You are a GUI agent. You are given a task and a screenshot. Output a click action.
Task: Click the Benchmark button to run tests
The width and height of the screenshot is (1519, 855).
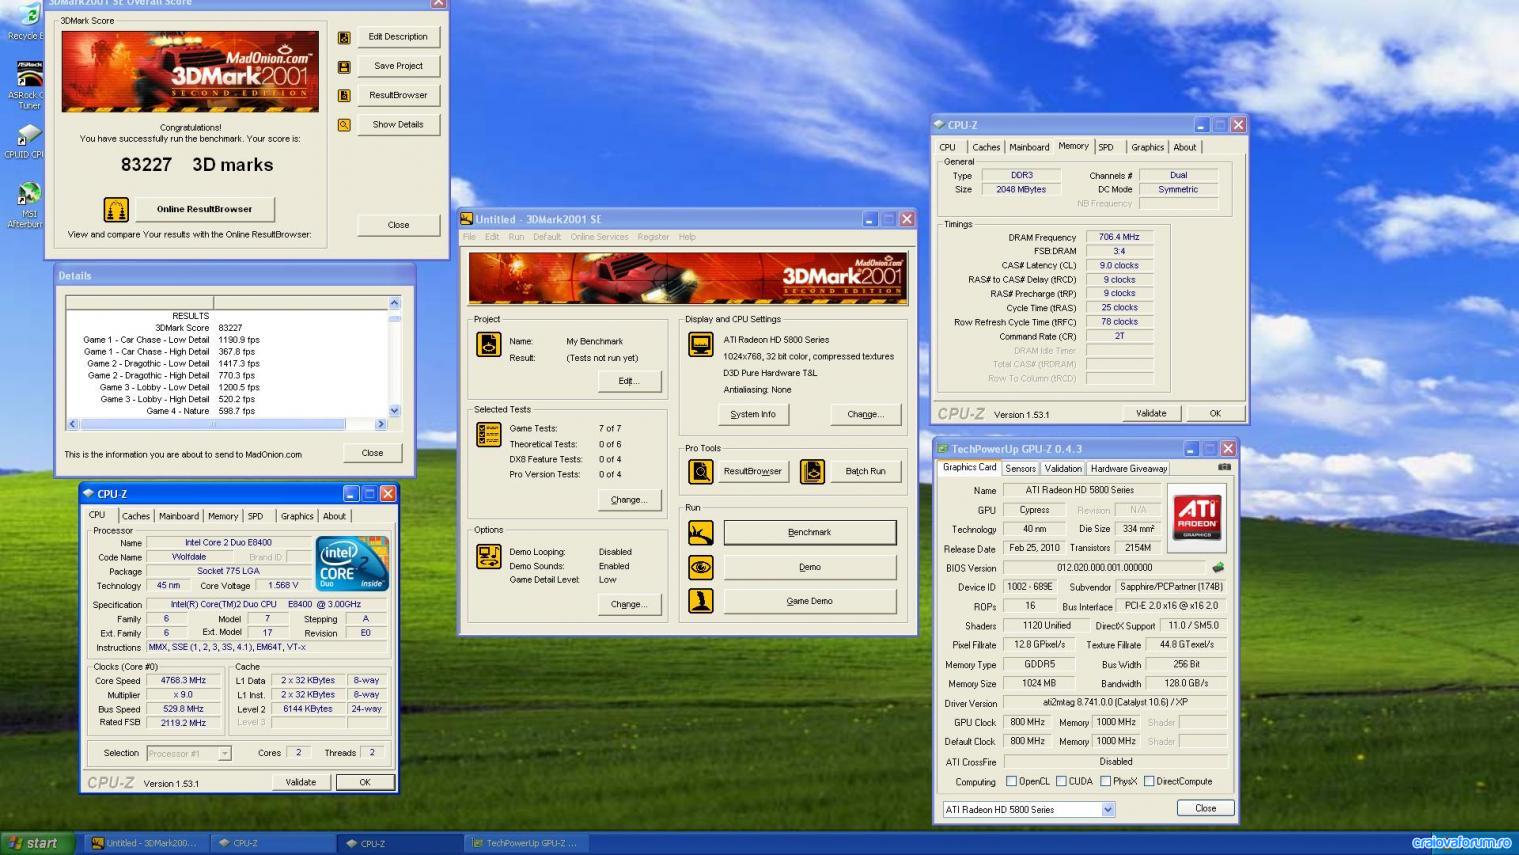[x=810, y=533]
